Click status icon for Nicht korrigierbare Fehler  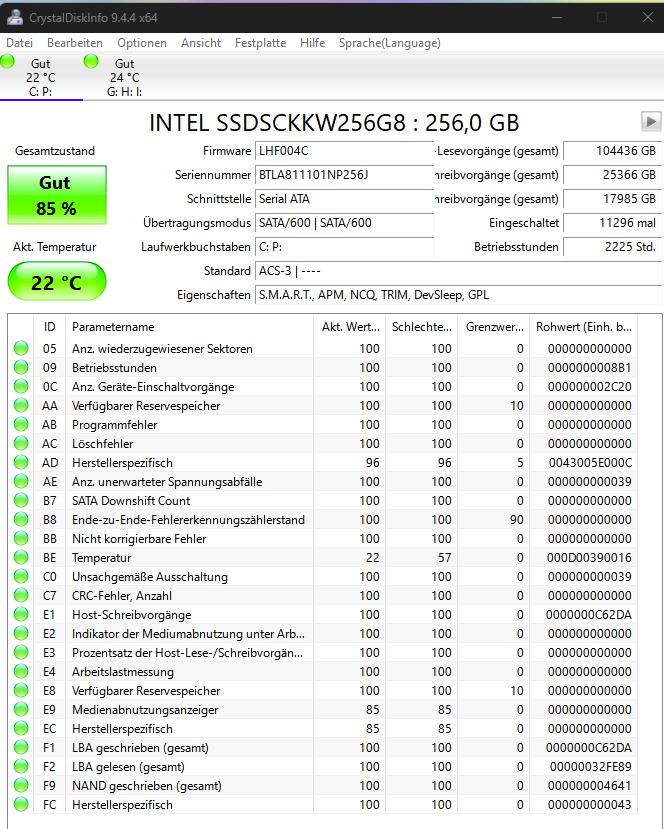(21, 539)
